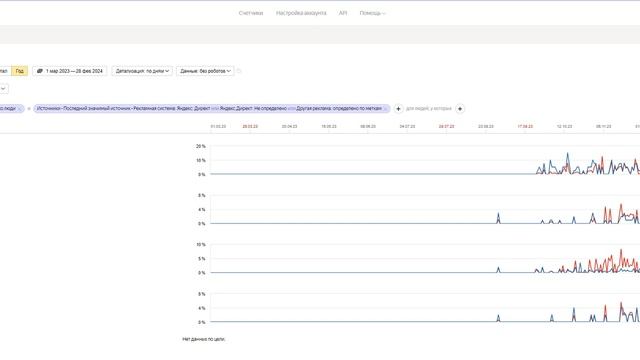Open the small chevron dropdown below period buttons
Image resolution: width=640 pixels, height=360 pixels.
coord(3,89)
